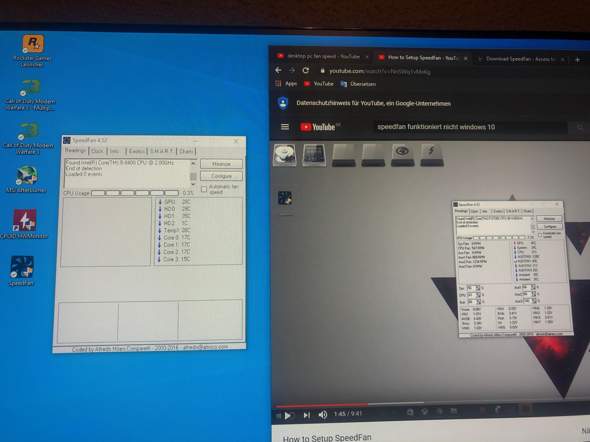Click the GPU temperature reading in SpeedFan

175,202
